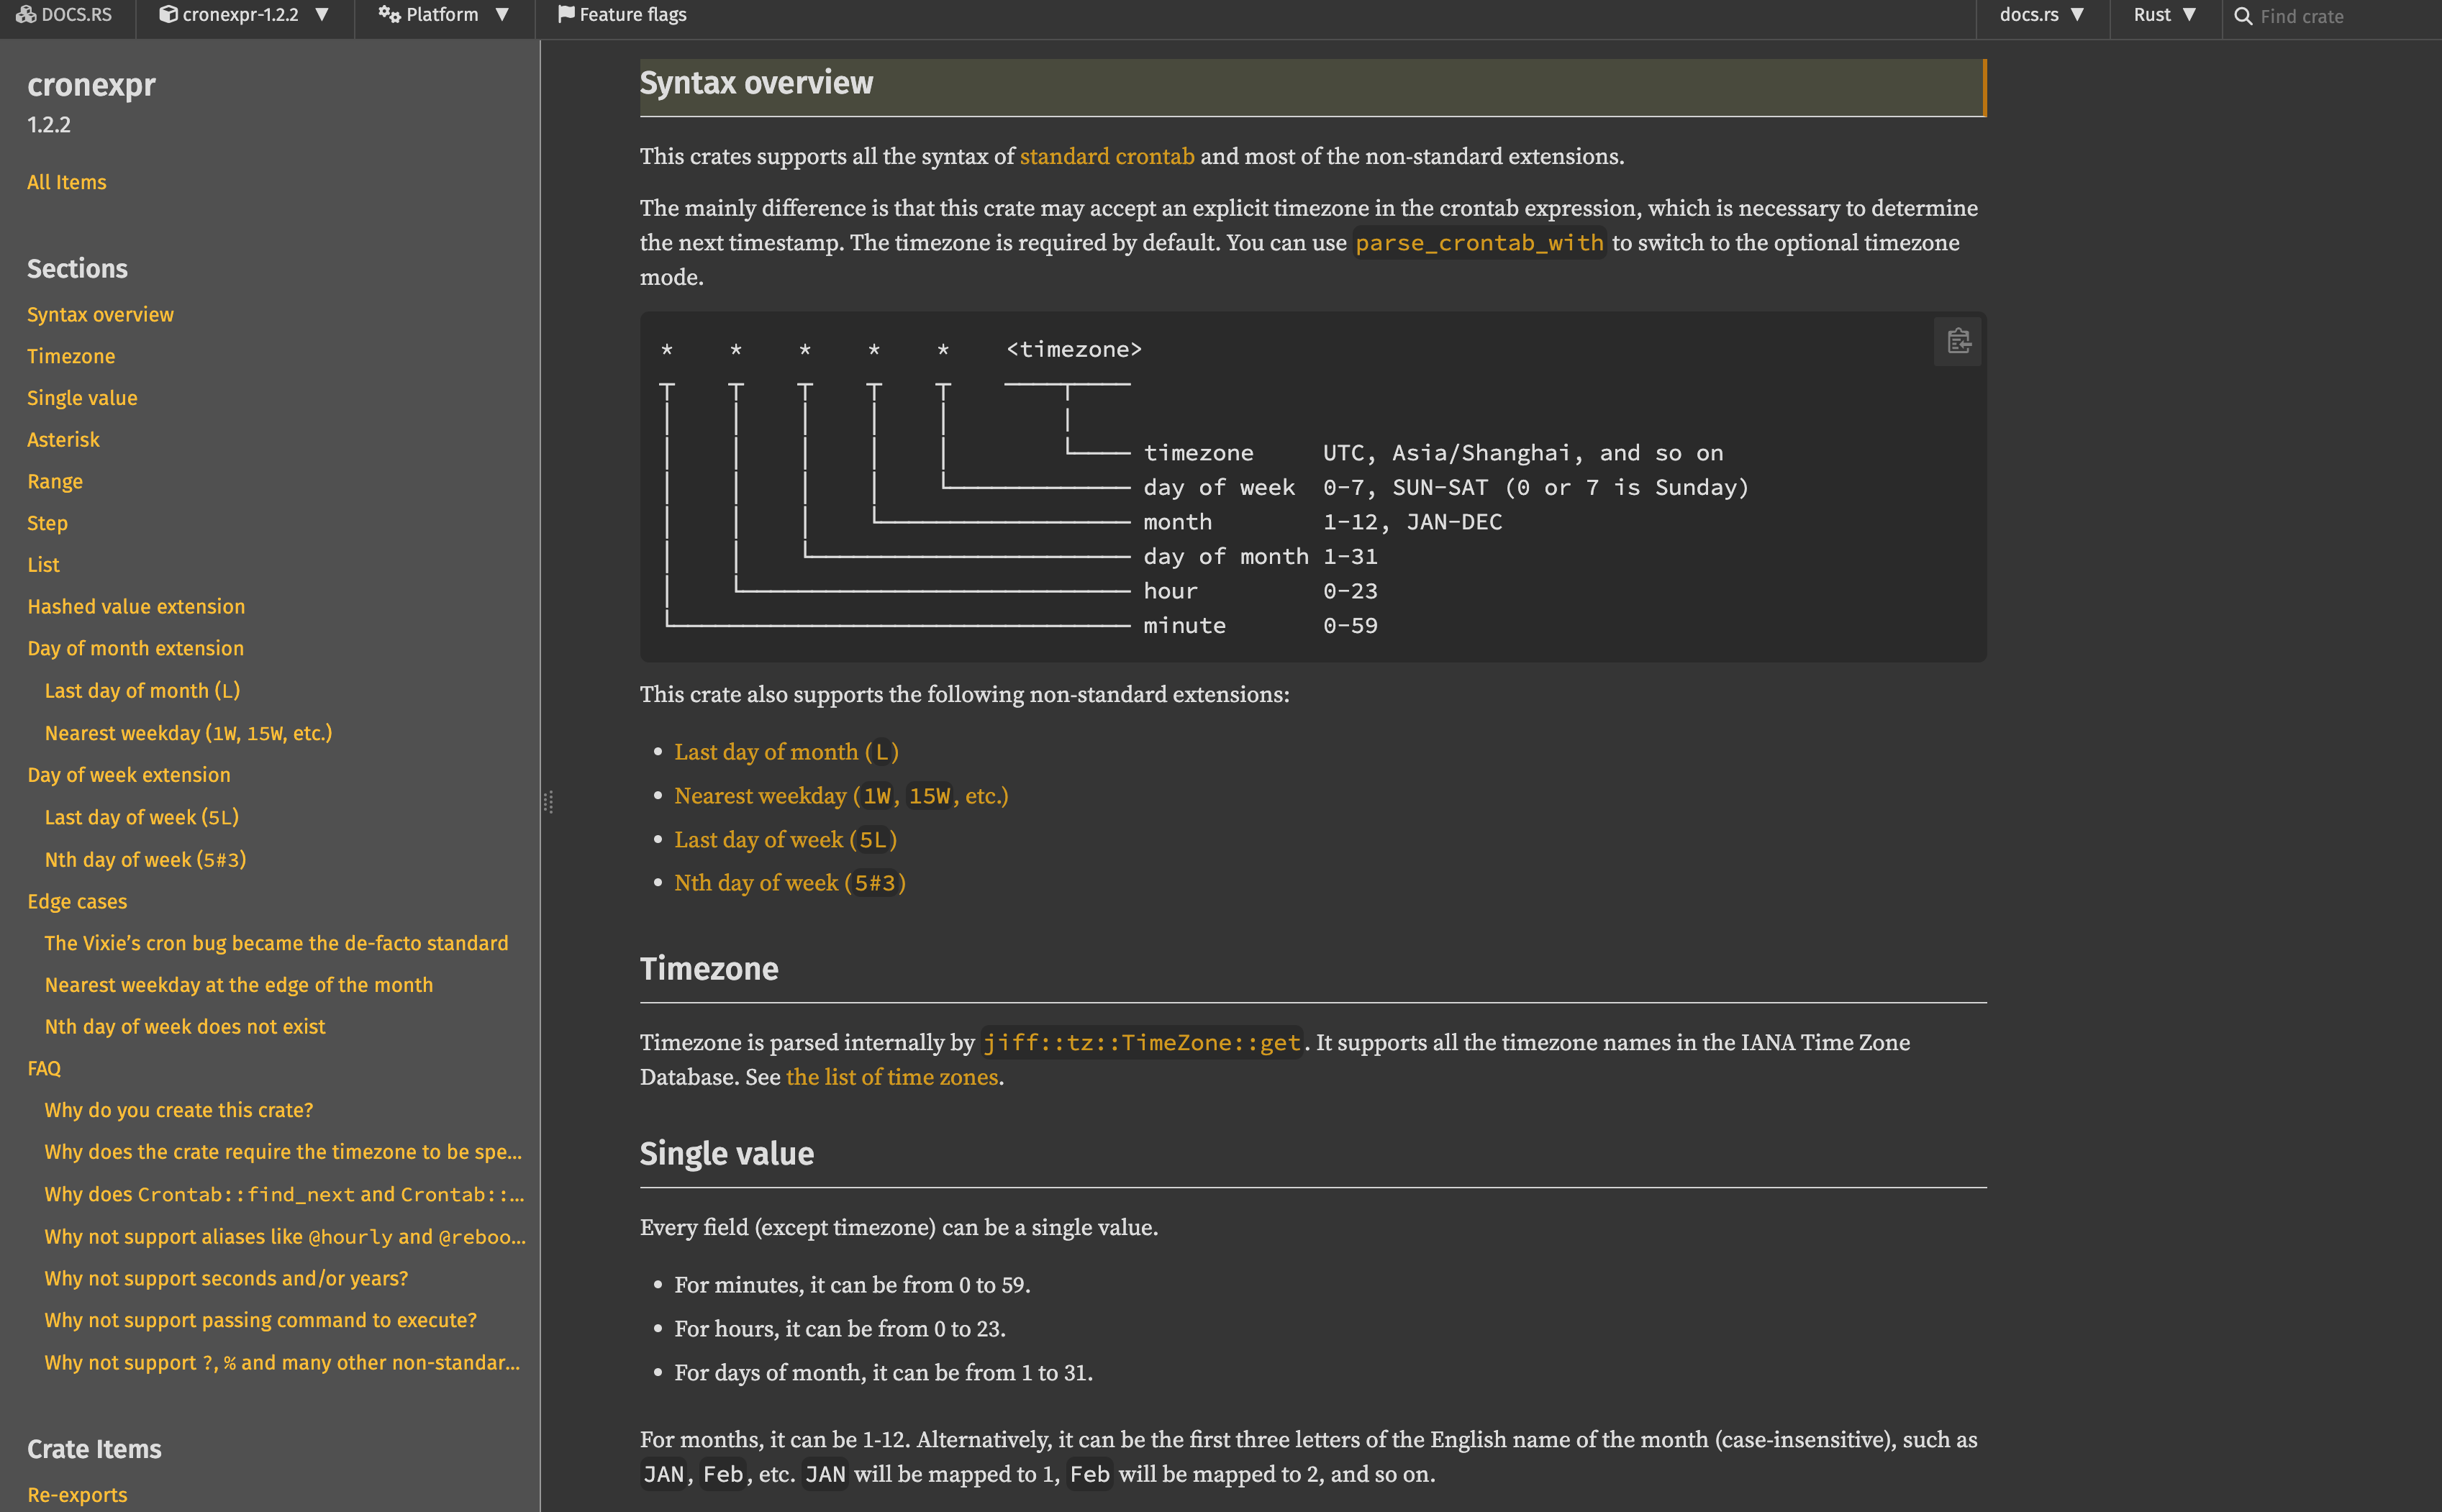Expand the Rust dropdown menu
Viewport: 2442px width, 1512px height.
(2164, 14)
